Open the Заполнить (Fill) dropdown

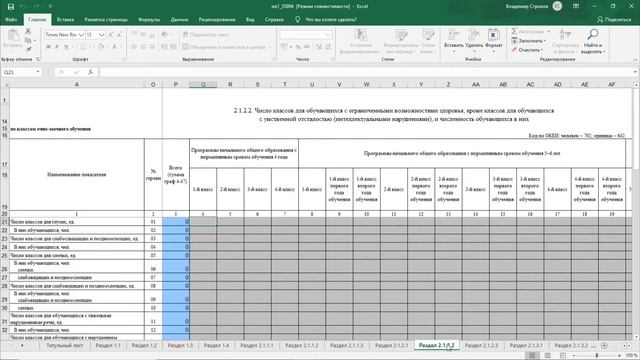[x=529, y=40]
